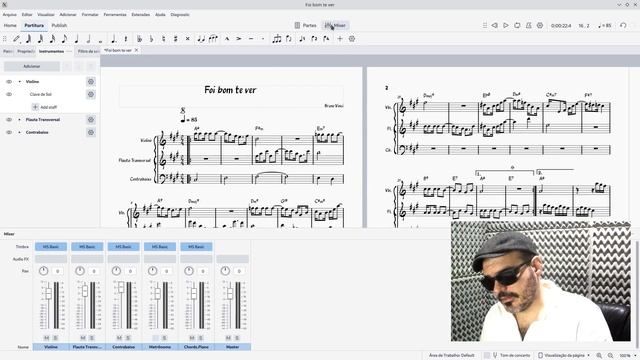Screen dimensions: 640x360
Task: Click the add plus toolbar icon
Action: [340, 39]
